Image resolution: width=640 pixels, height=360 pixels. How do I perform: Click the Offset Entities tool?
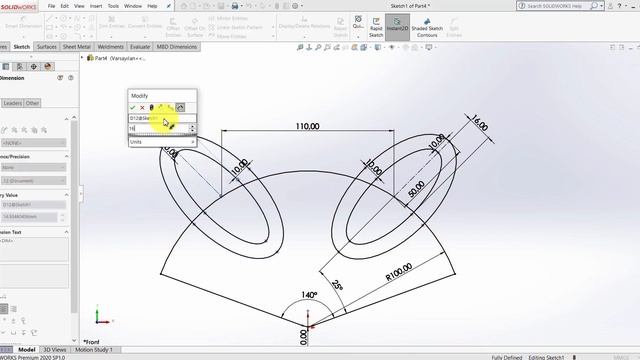173,27
